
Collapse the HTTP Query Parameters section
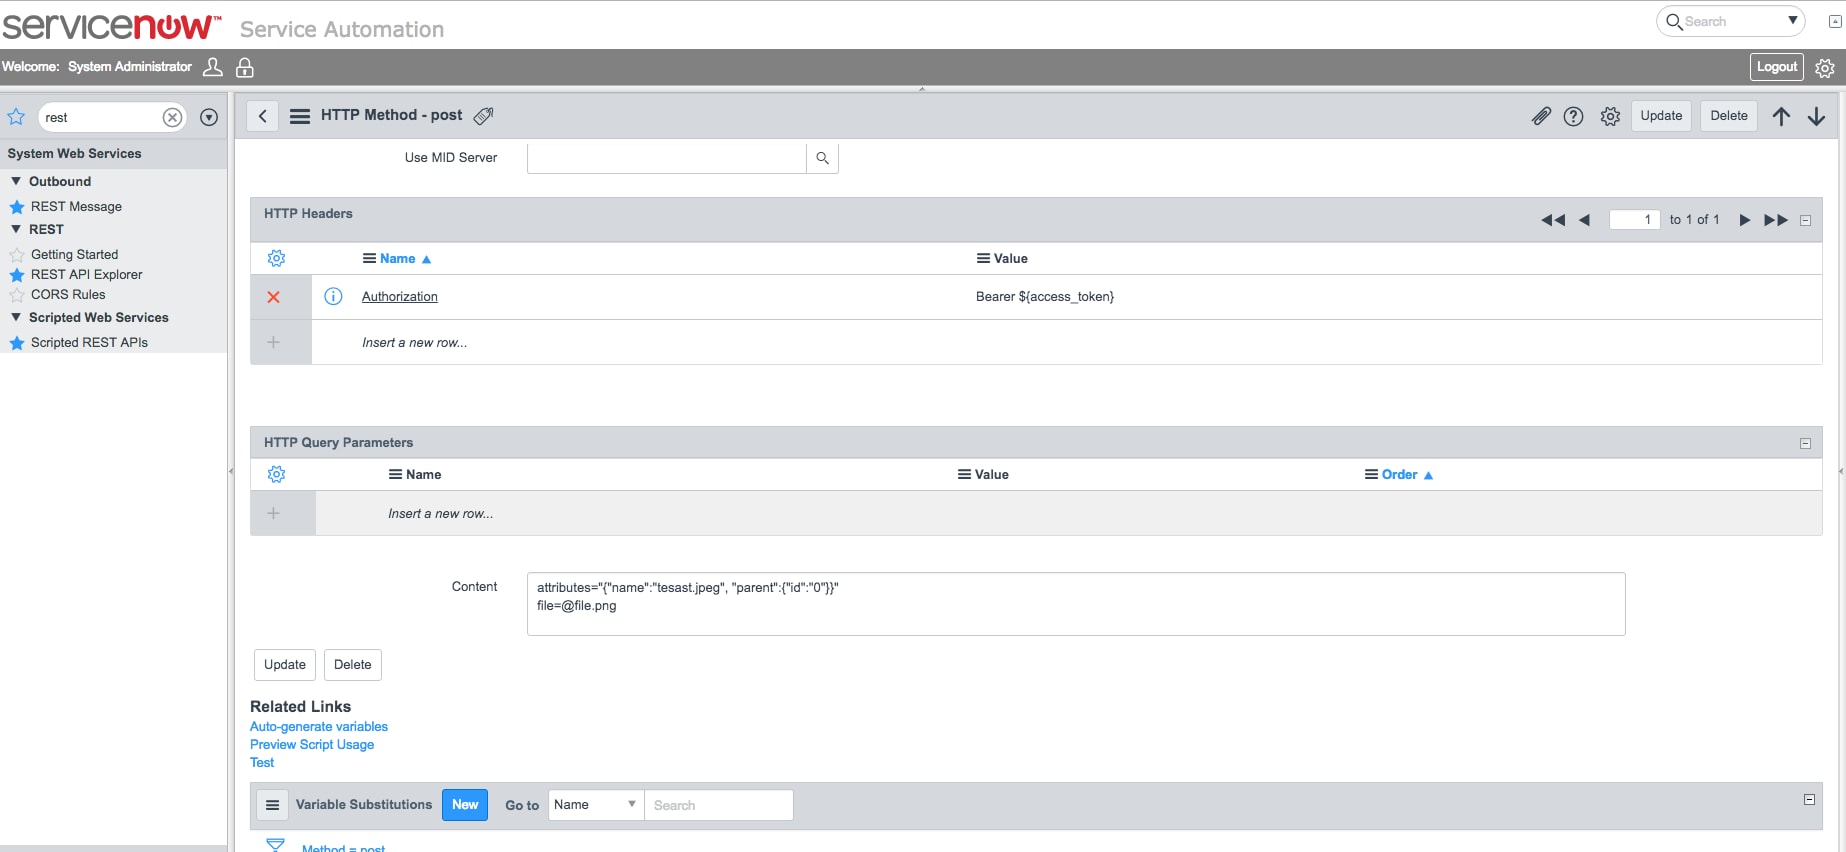[x=1805, y=443]
